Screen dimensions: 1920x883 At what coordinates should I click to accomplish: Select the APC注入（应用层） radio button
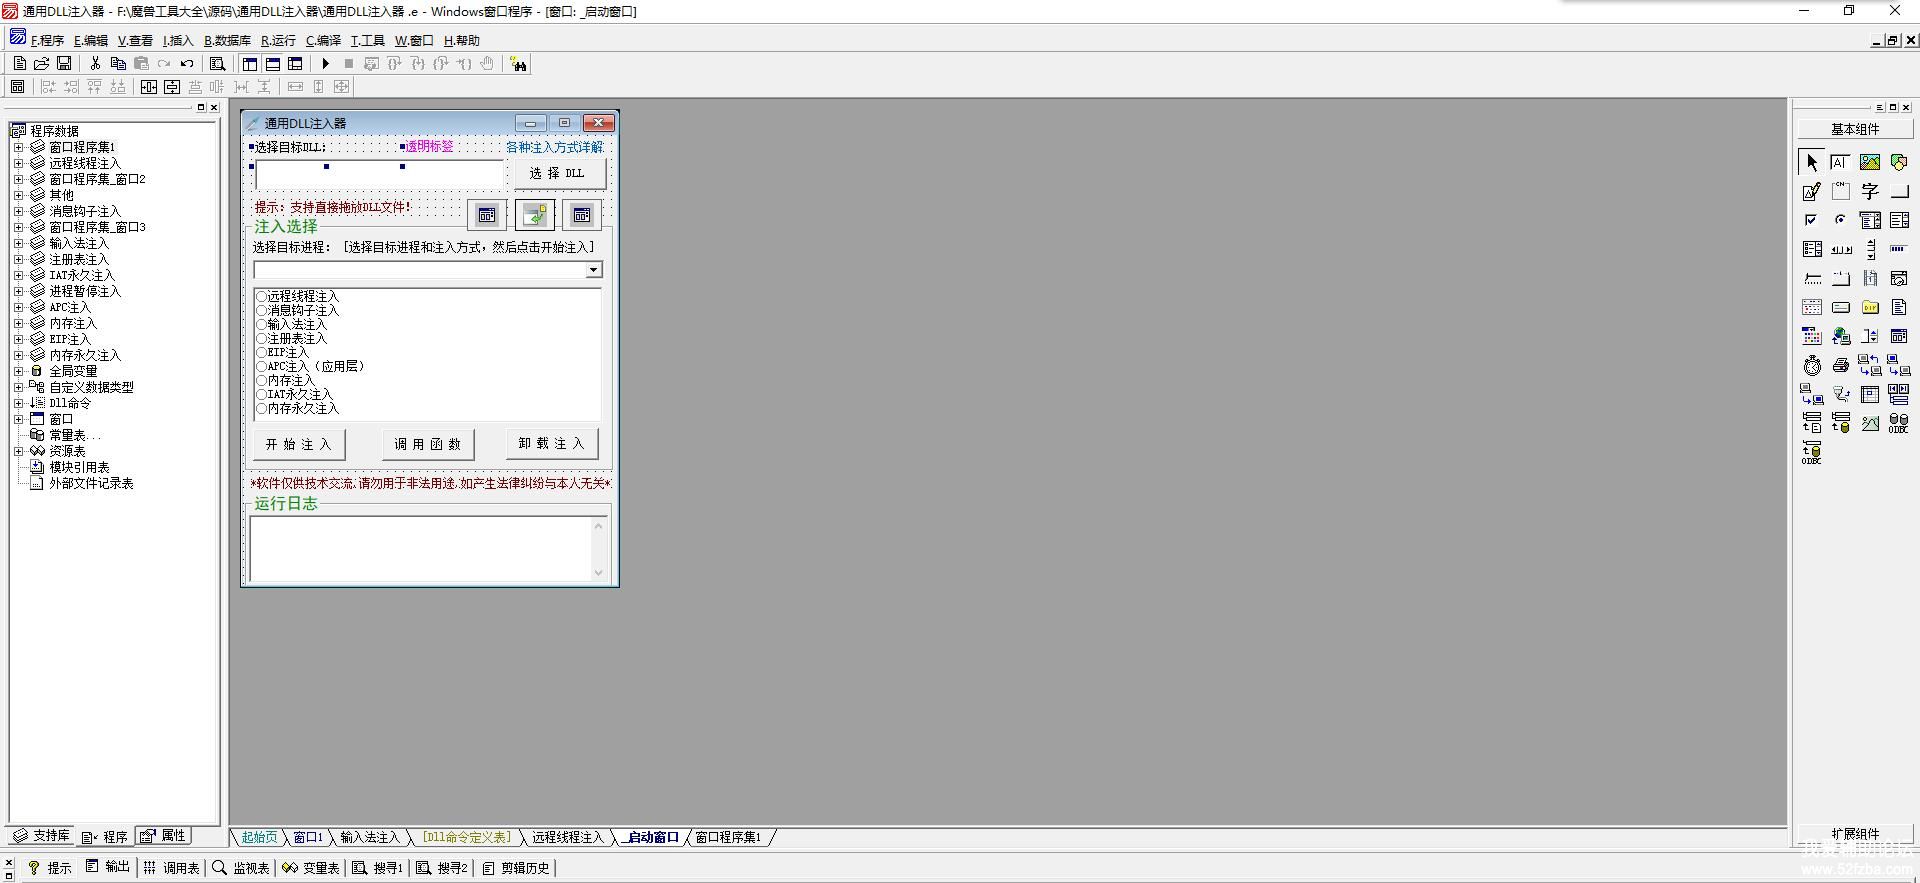point(311,366)
